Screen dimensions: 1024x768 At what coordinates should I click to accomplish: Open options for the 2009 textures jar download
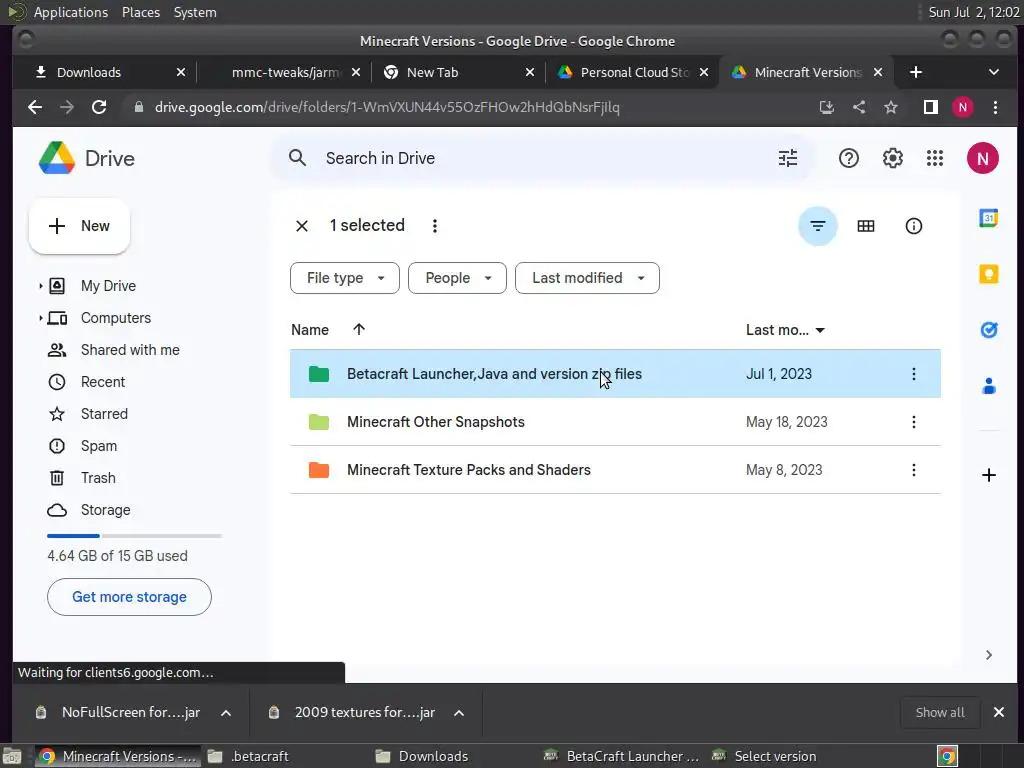(459, 713)
